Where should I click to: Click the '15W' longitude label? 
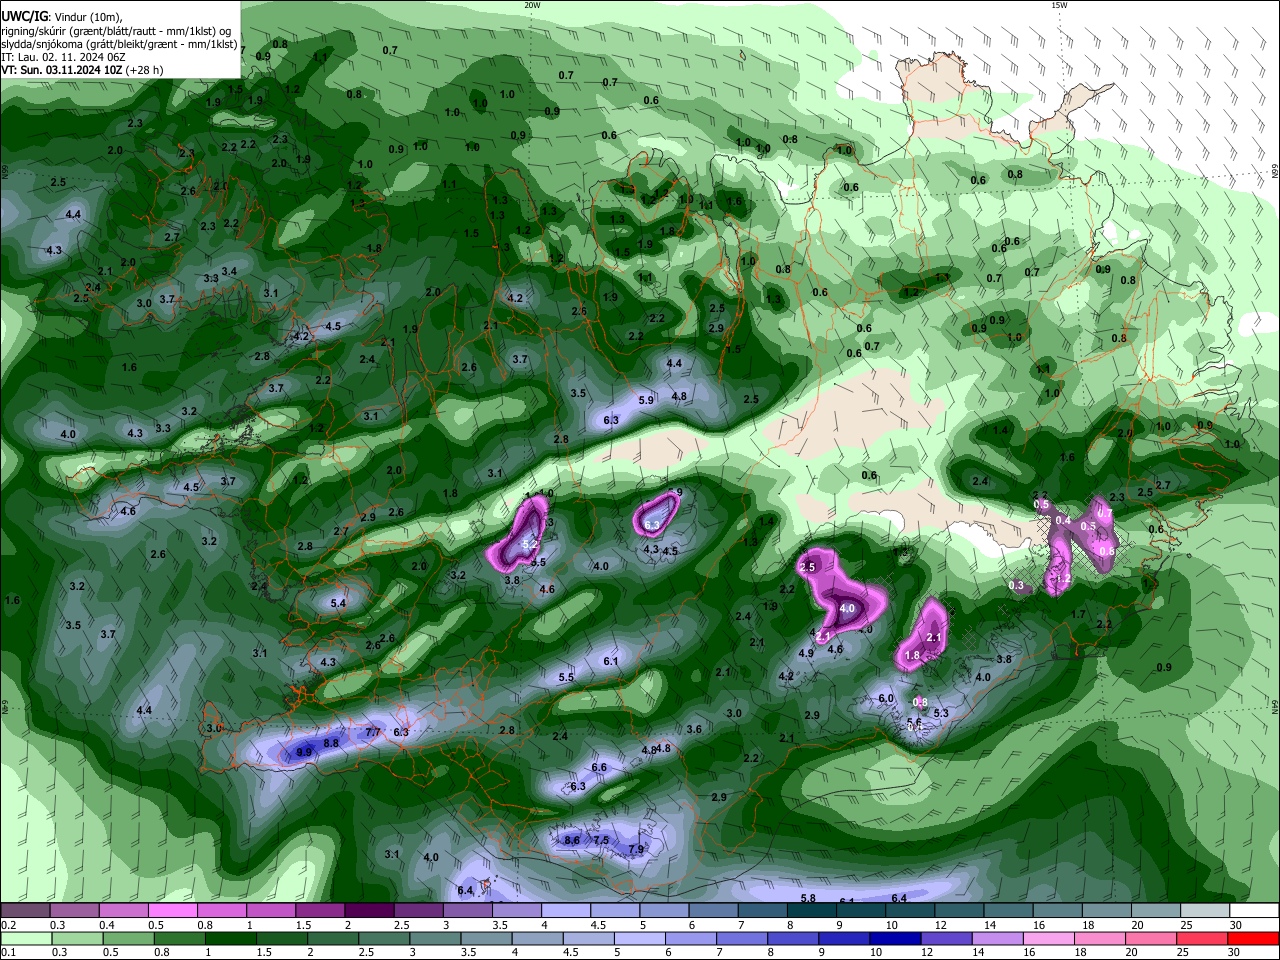point(1059,5)
